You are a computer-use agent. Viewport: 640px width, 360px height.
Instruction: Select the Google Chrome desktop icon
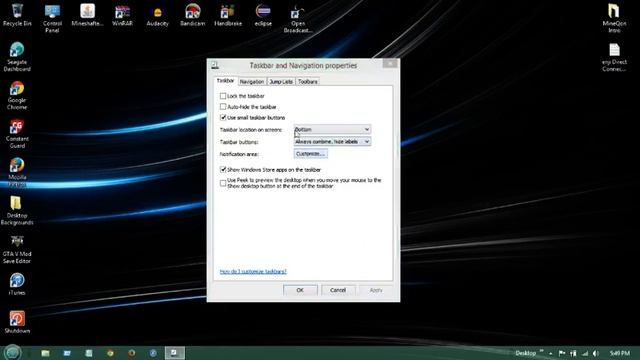click(x=17, y=95)
